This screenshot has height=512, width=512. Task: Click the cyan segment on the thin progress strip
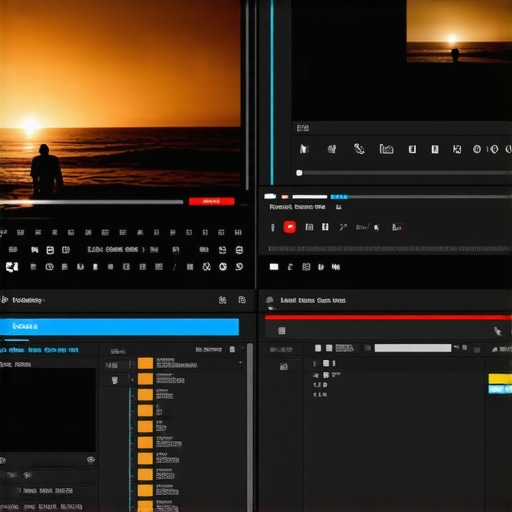(x=339, y=197)
